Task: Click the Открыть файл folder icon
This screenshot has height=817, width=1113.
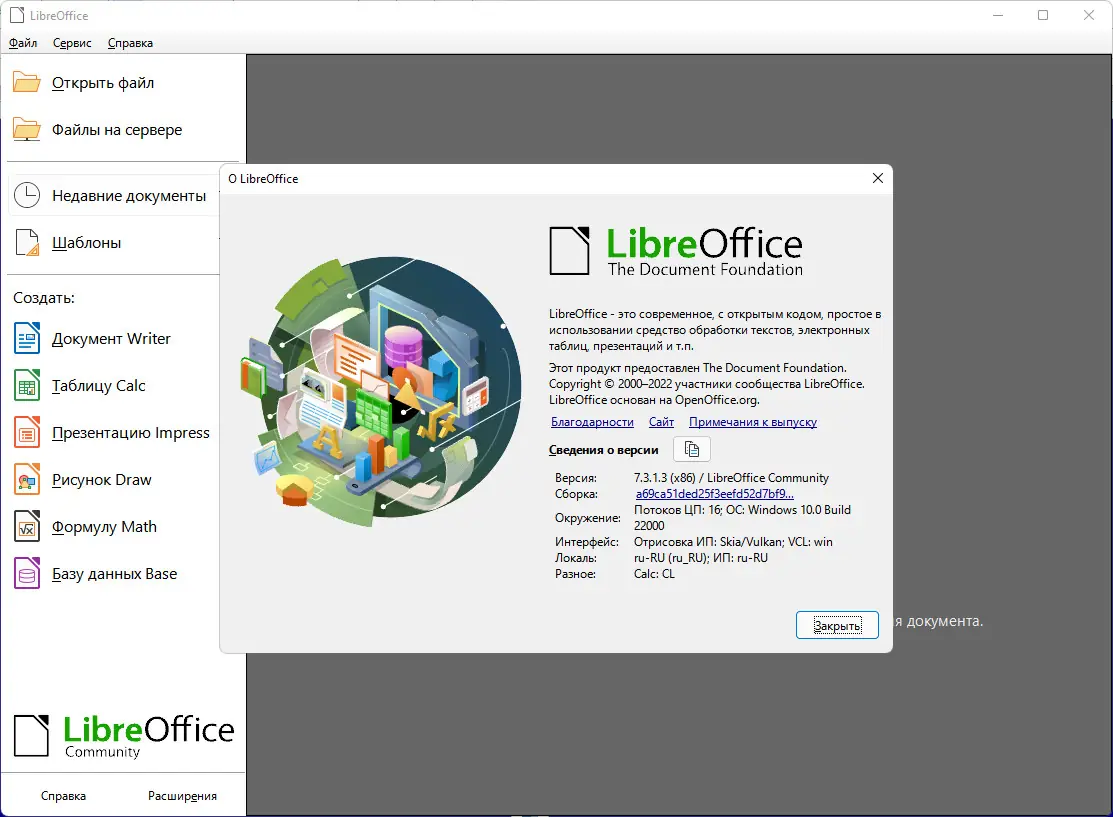Action: 24,83
